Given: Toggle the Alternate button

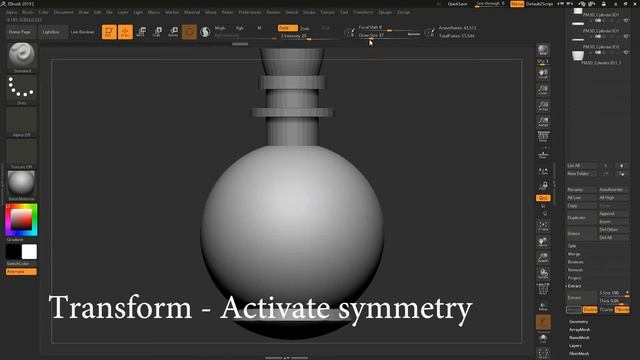Looking at the screenshot, I should 21,272.
